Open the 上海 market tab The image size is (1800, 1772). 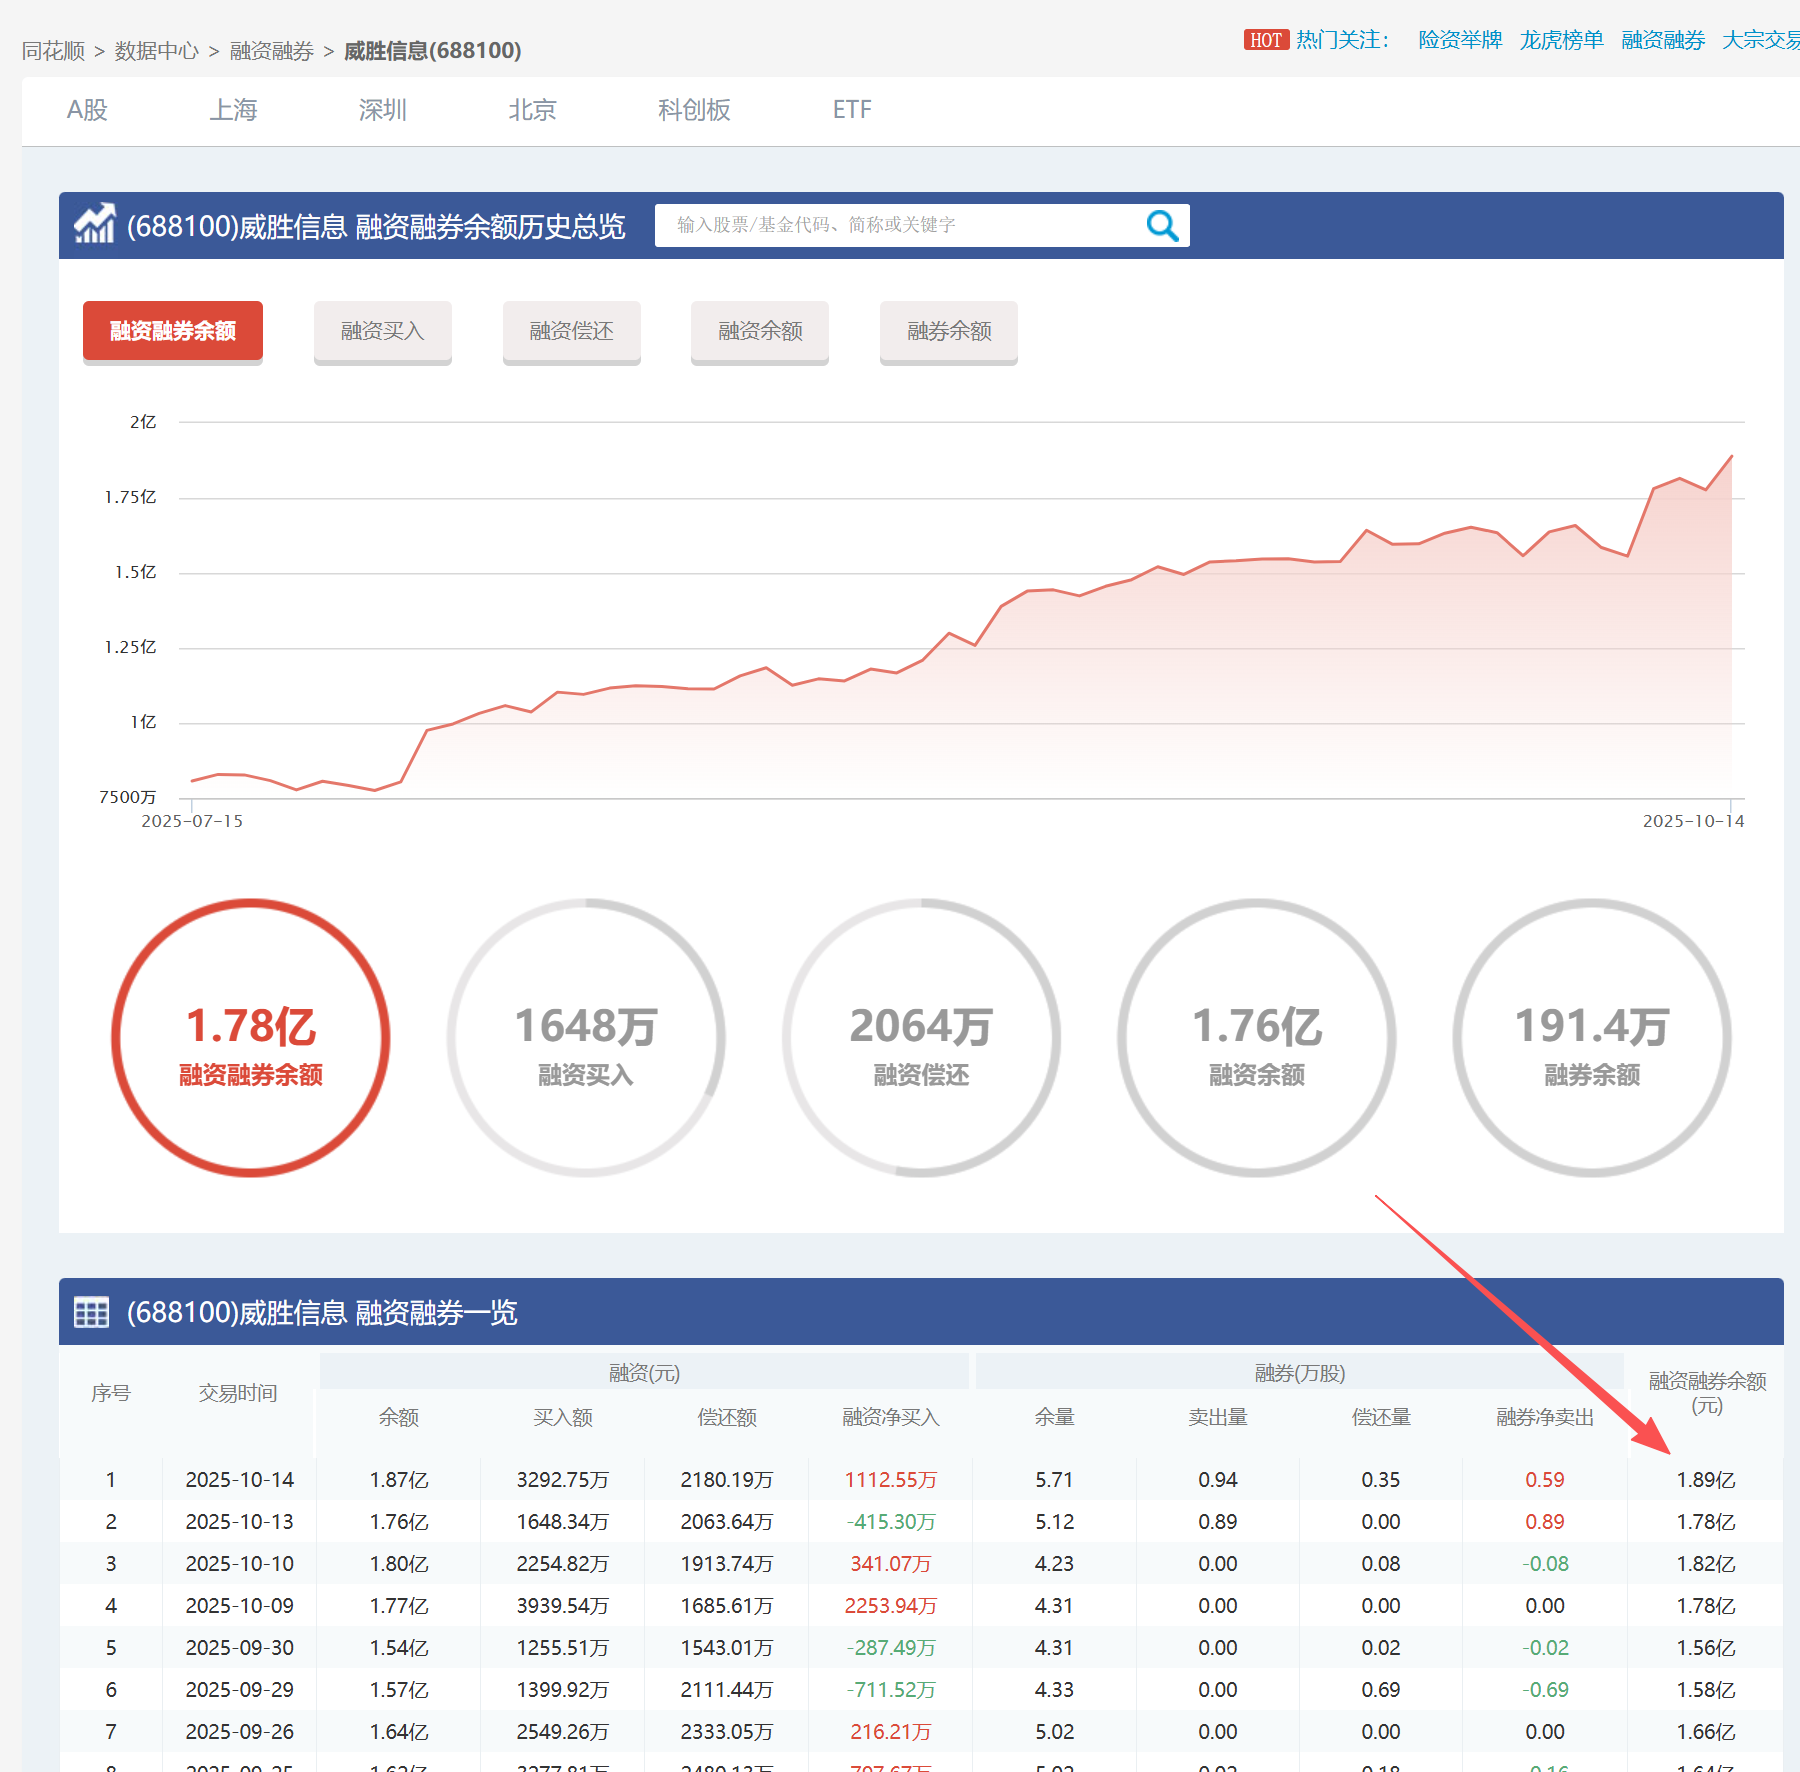[x=233, y=110]
